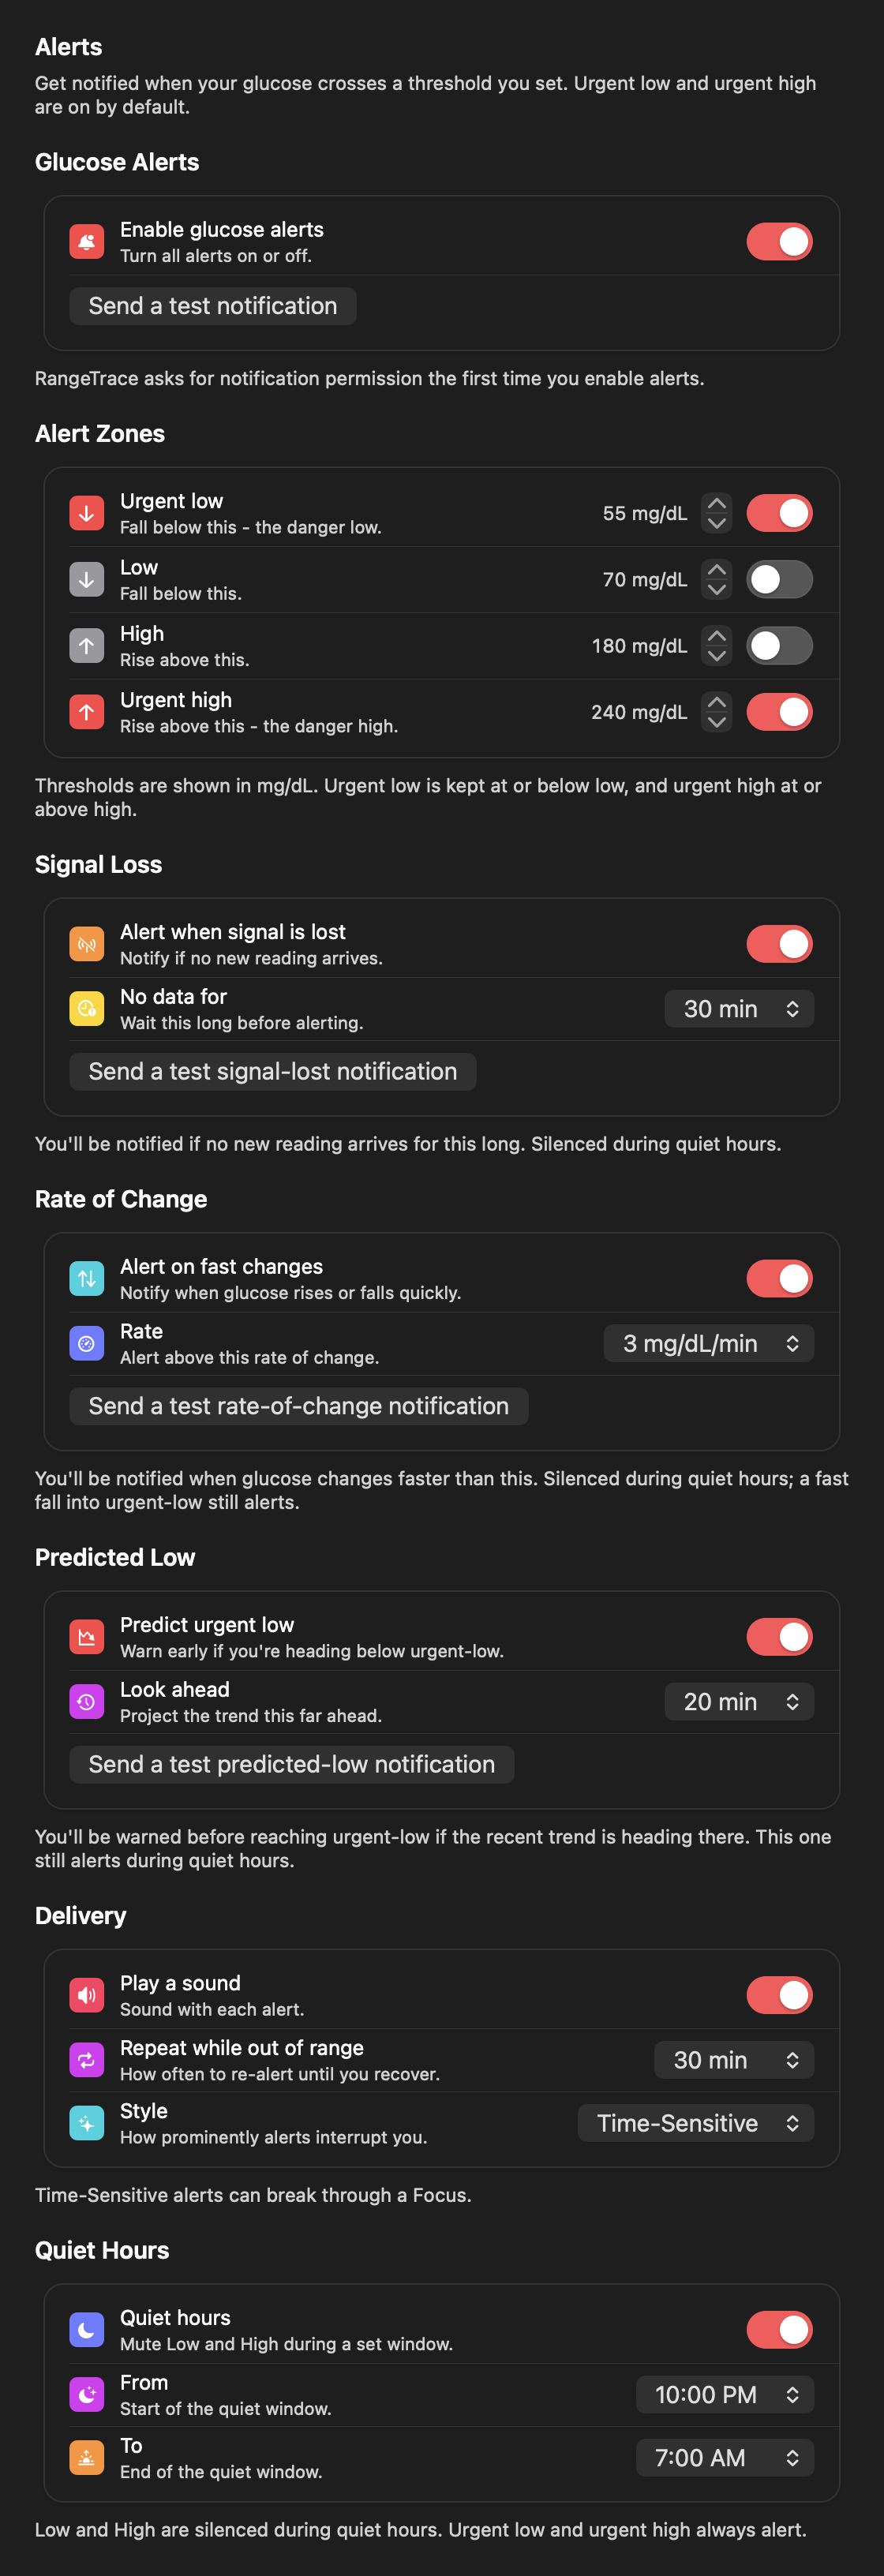Open the Style Time-Sensitive dropdown

point(696,2123)
